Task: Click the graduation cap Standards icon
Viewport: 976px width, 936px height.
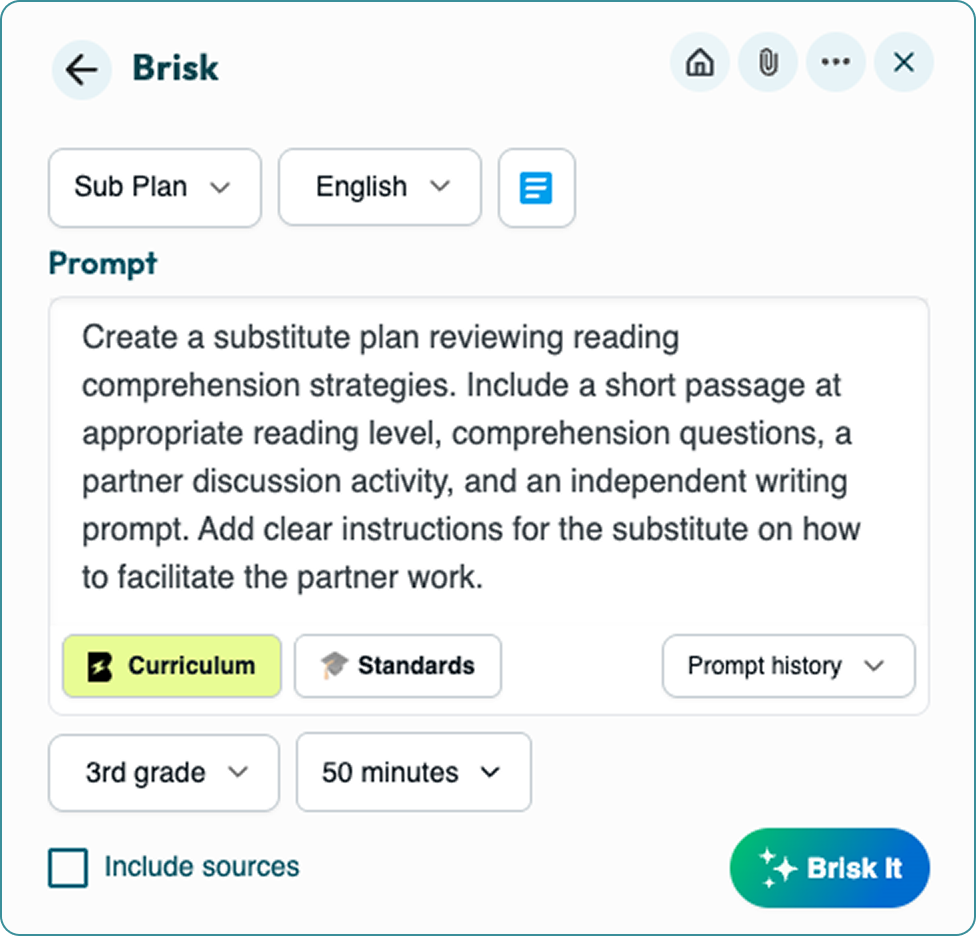Action: pos(334,665)
